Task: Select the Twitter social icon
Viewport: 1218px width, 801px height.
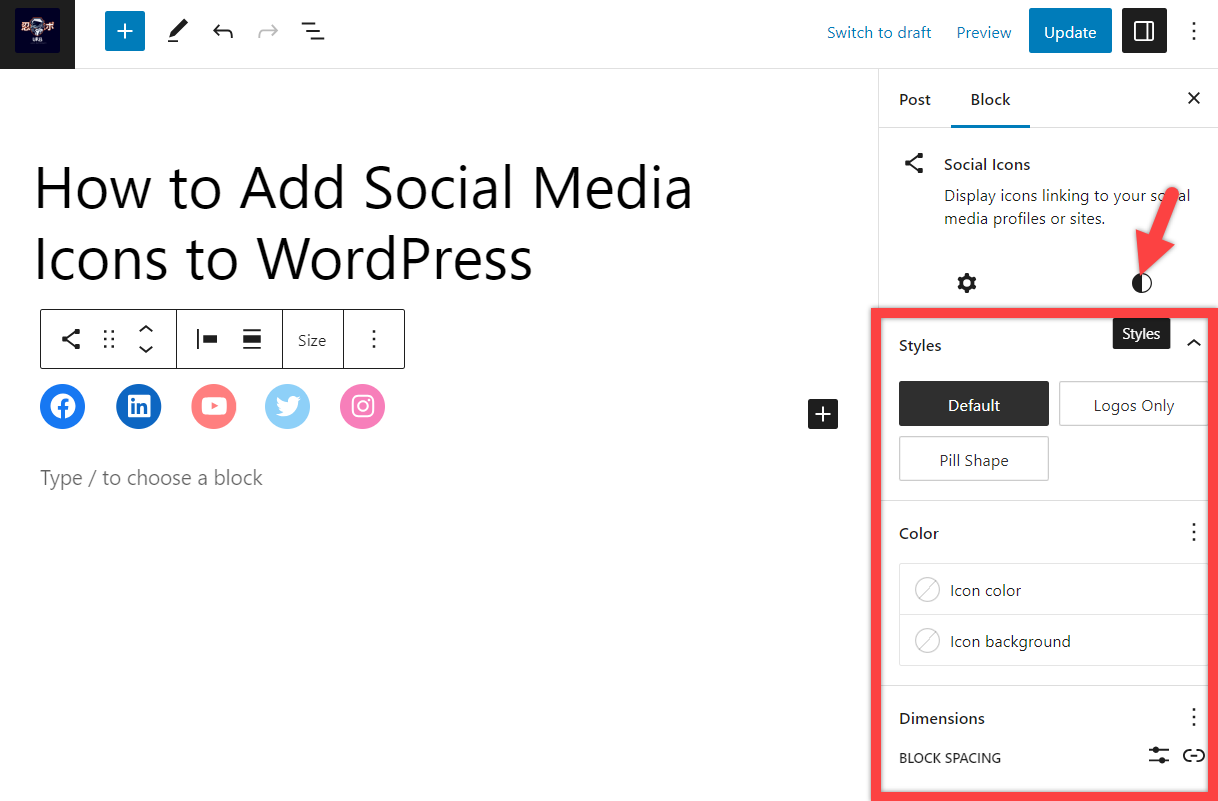Action: pos(288,406)
